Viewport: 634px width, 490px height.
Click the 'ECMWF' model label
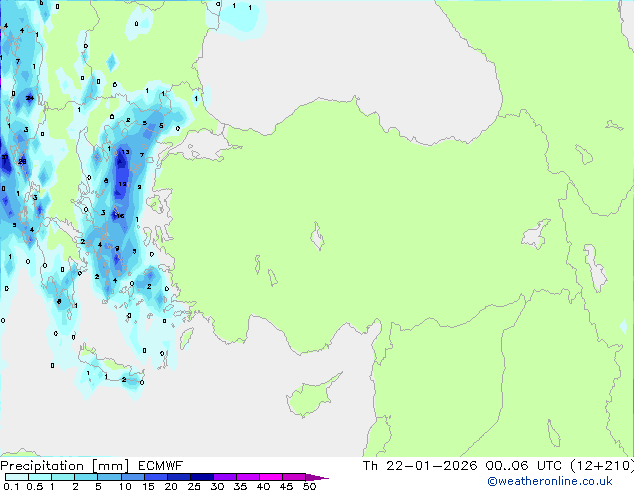(x=160, y=466)
